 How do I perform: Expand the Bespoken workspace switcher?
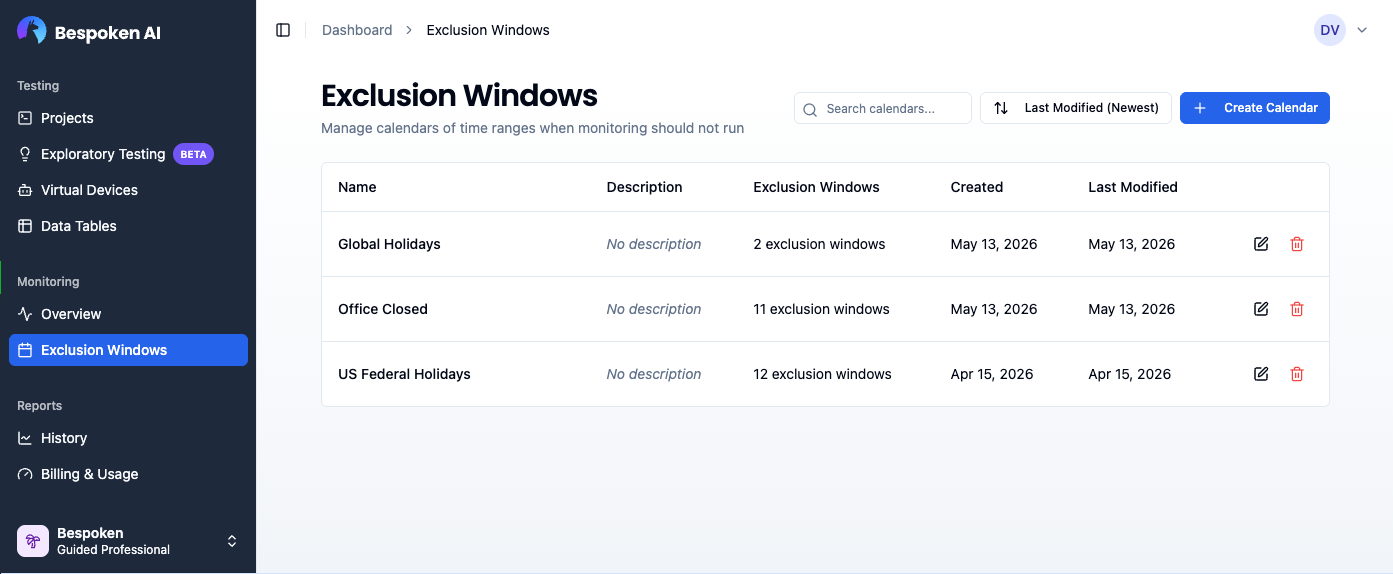point(232,541)
